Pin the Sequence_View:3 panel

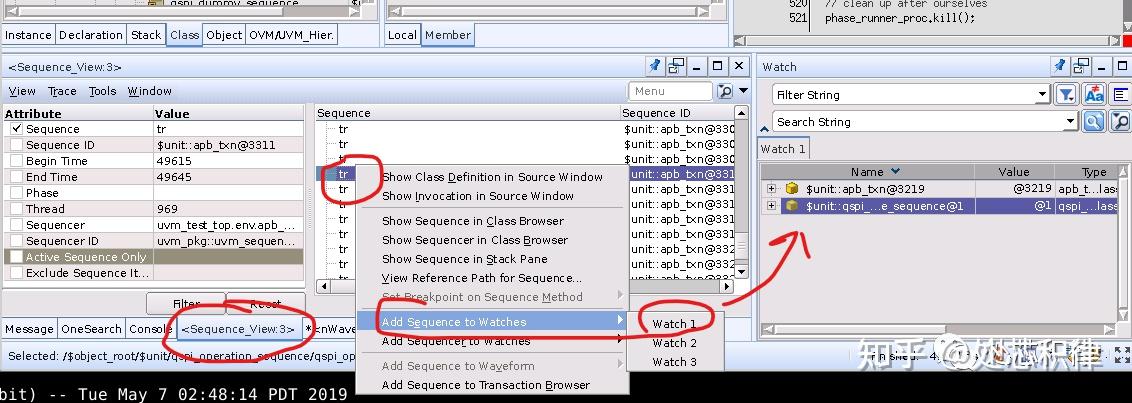click(x=654, y=66)
